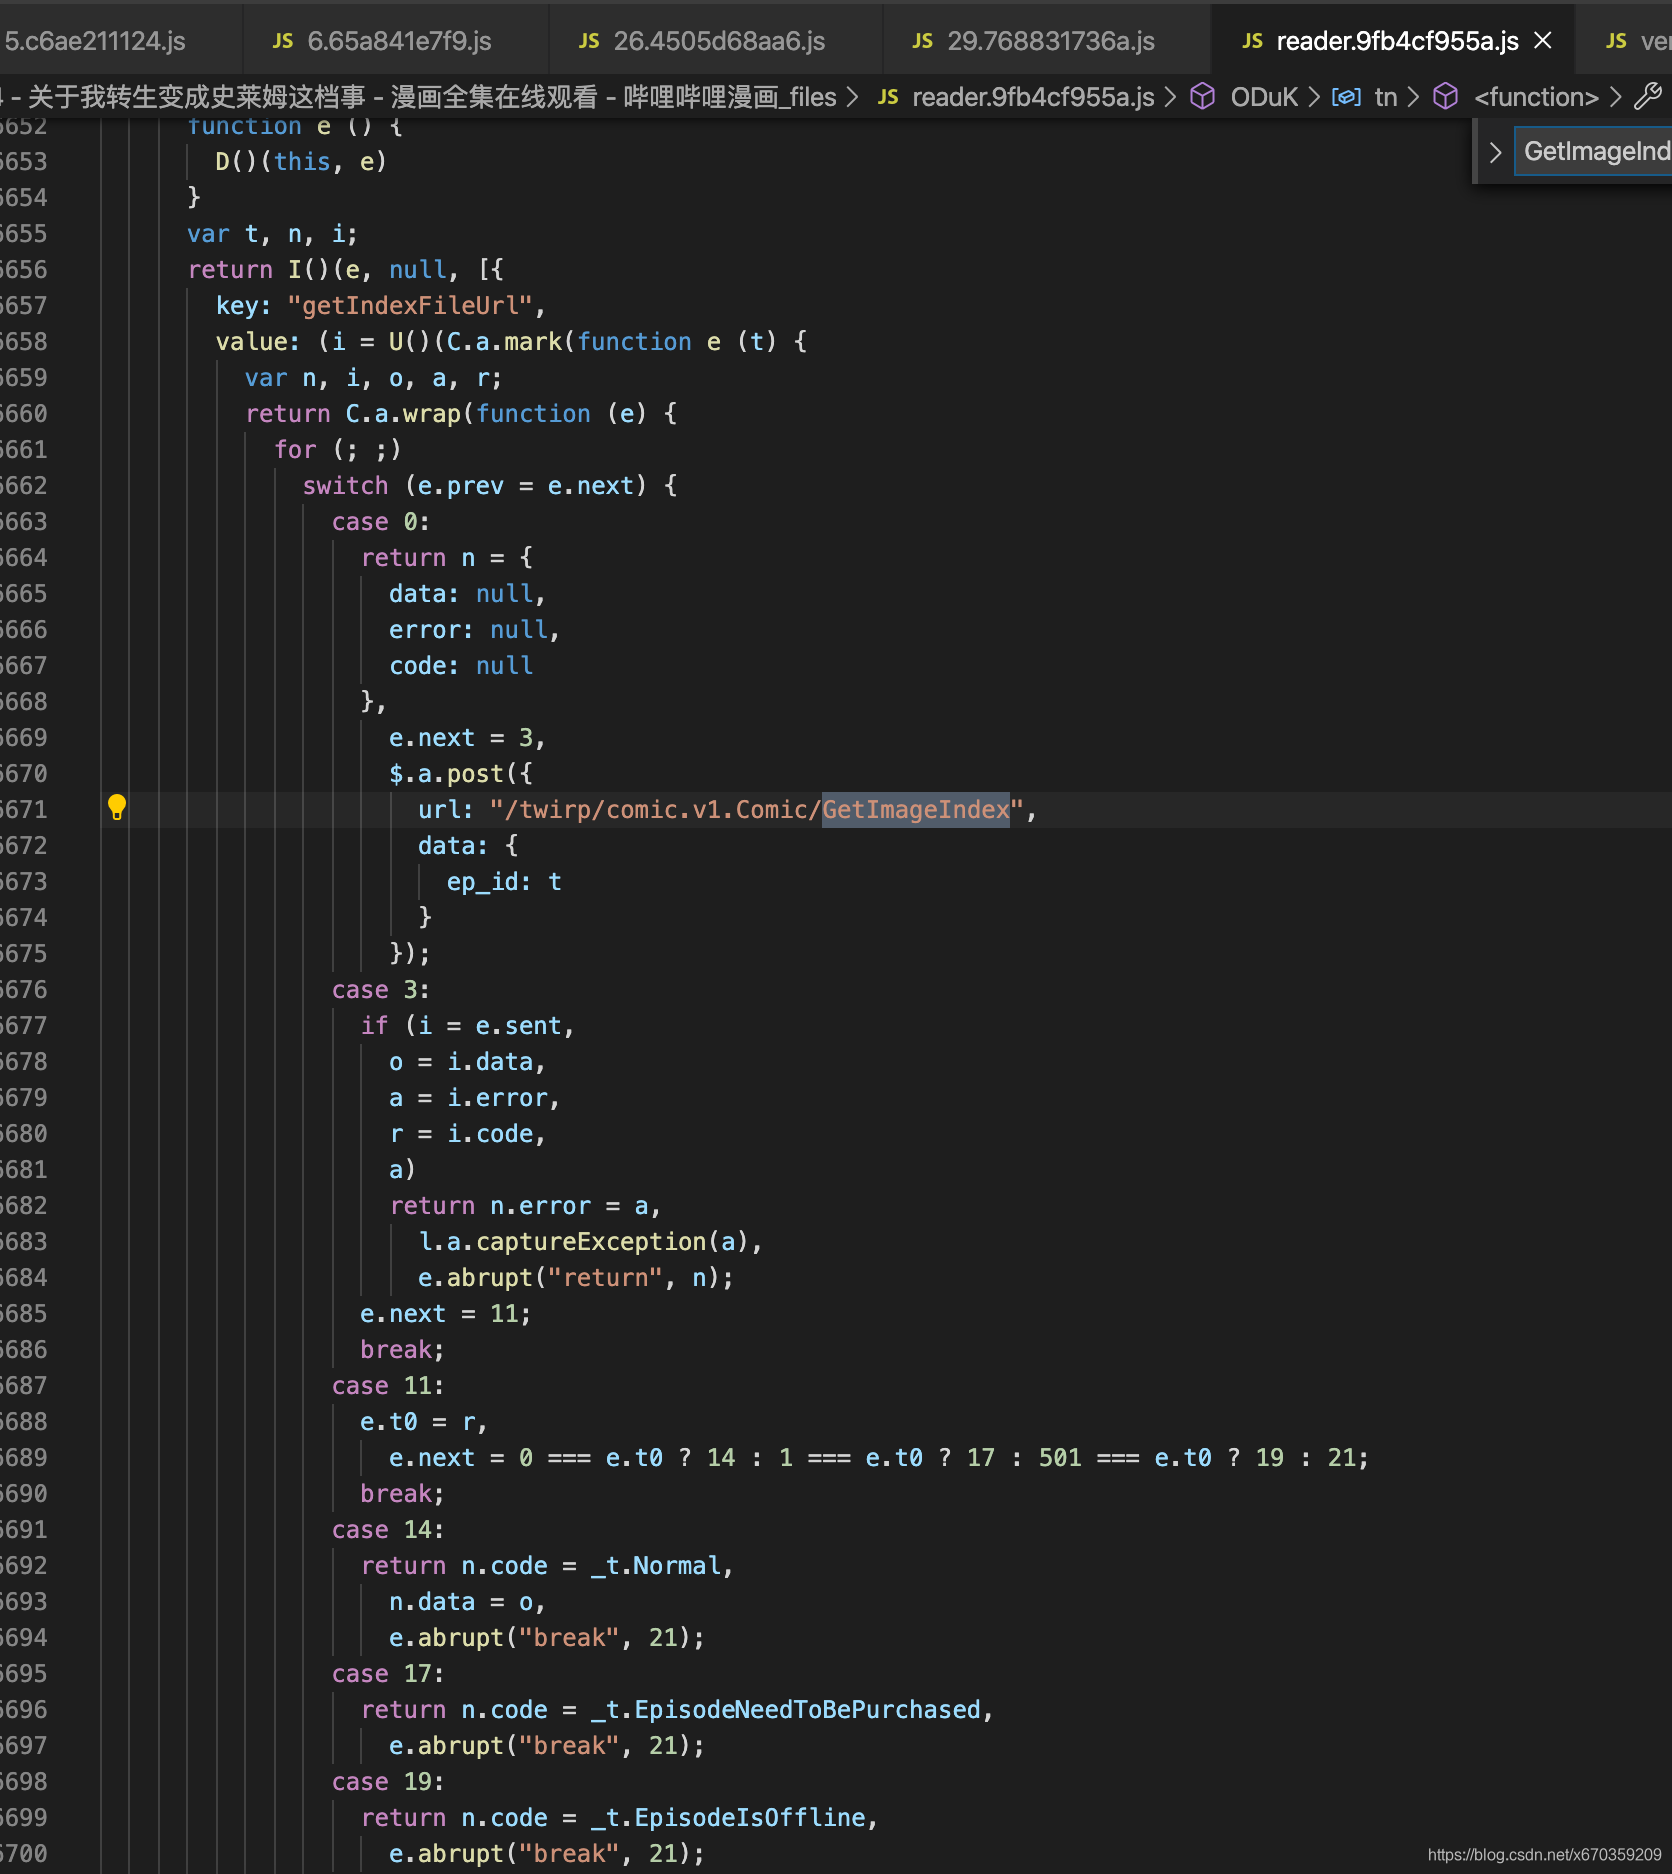
Task: Click the lightbulb quick-fix icon
Action: [x=117, y=808]
